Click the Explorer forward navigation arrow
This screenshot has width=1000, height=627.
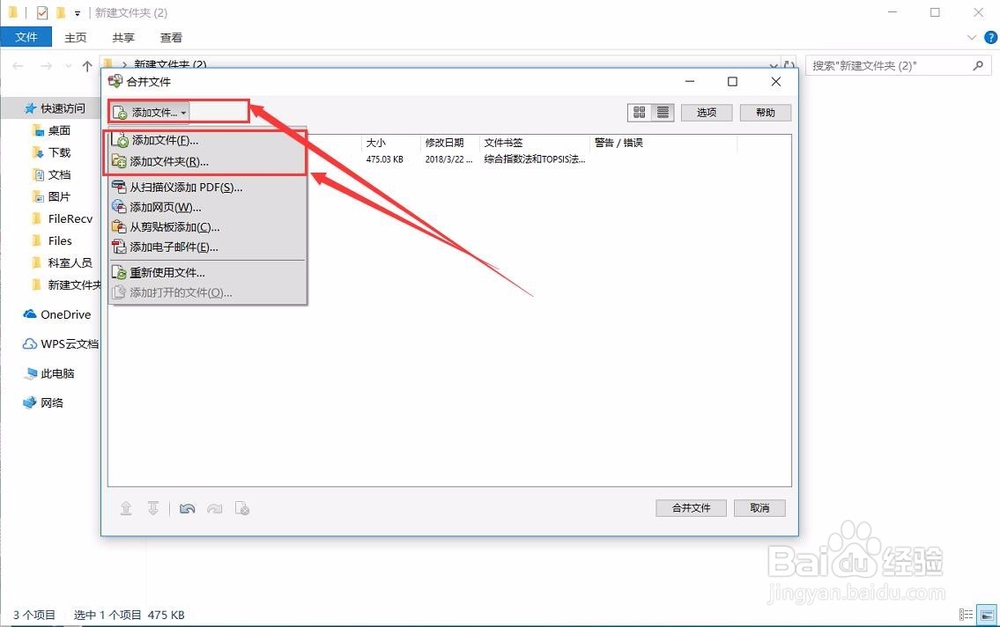(46, 66)
